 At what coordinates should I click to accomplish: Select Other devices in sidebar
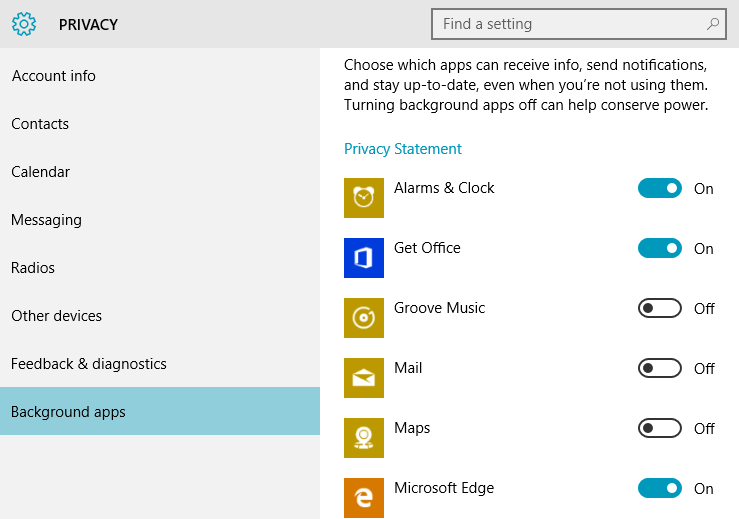160,316
